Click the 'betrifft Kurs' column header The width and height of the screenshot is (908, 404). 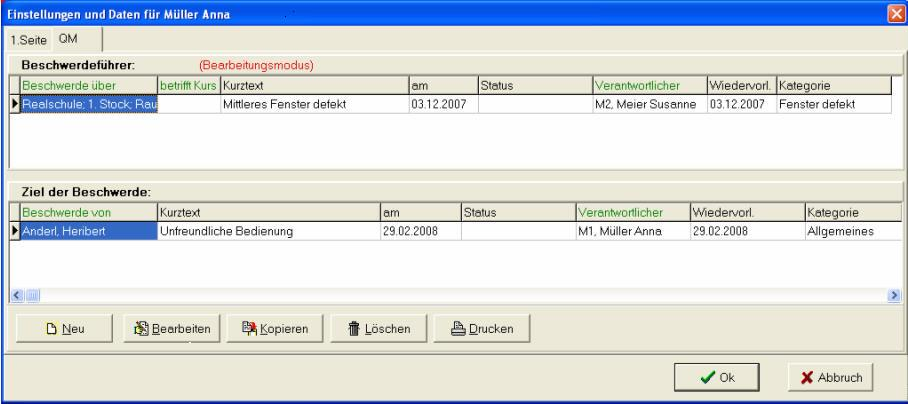pyautogui.click(x=189, y=86)
